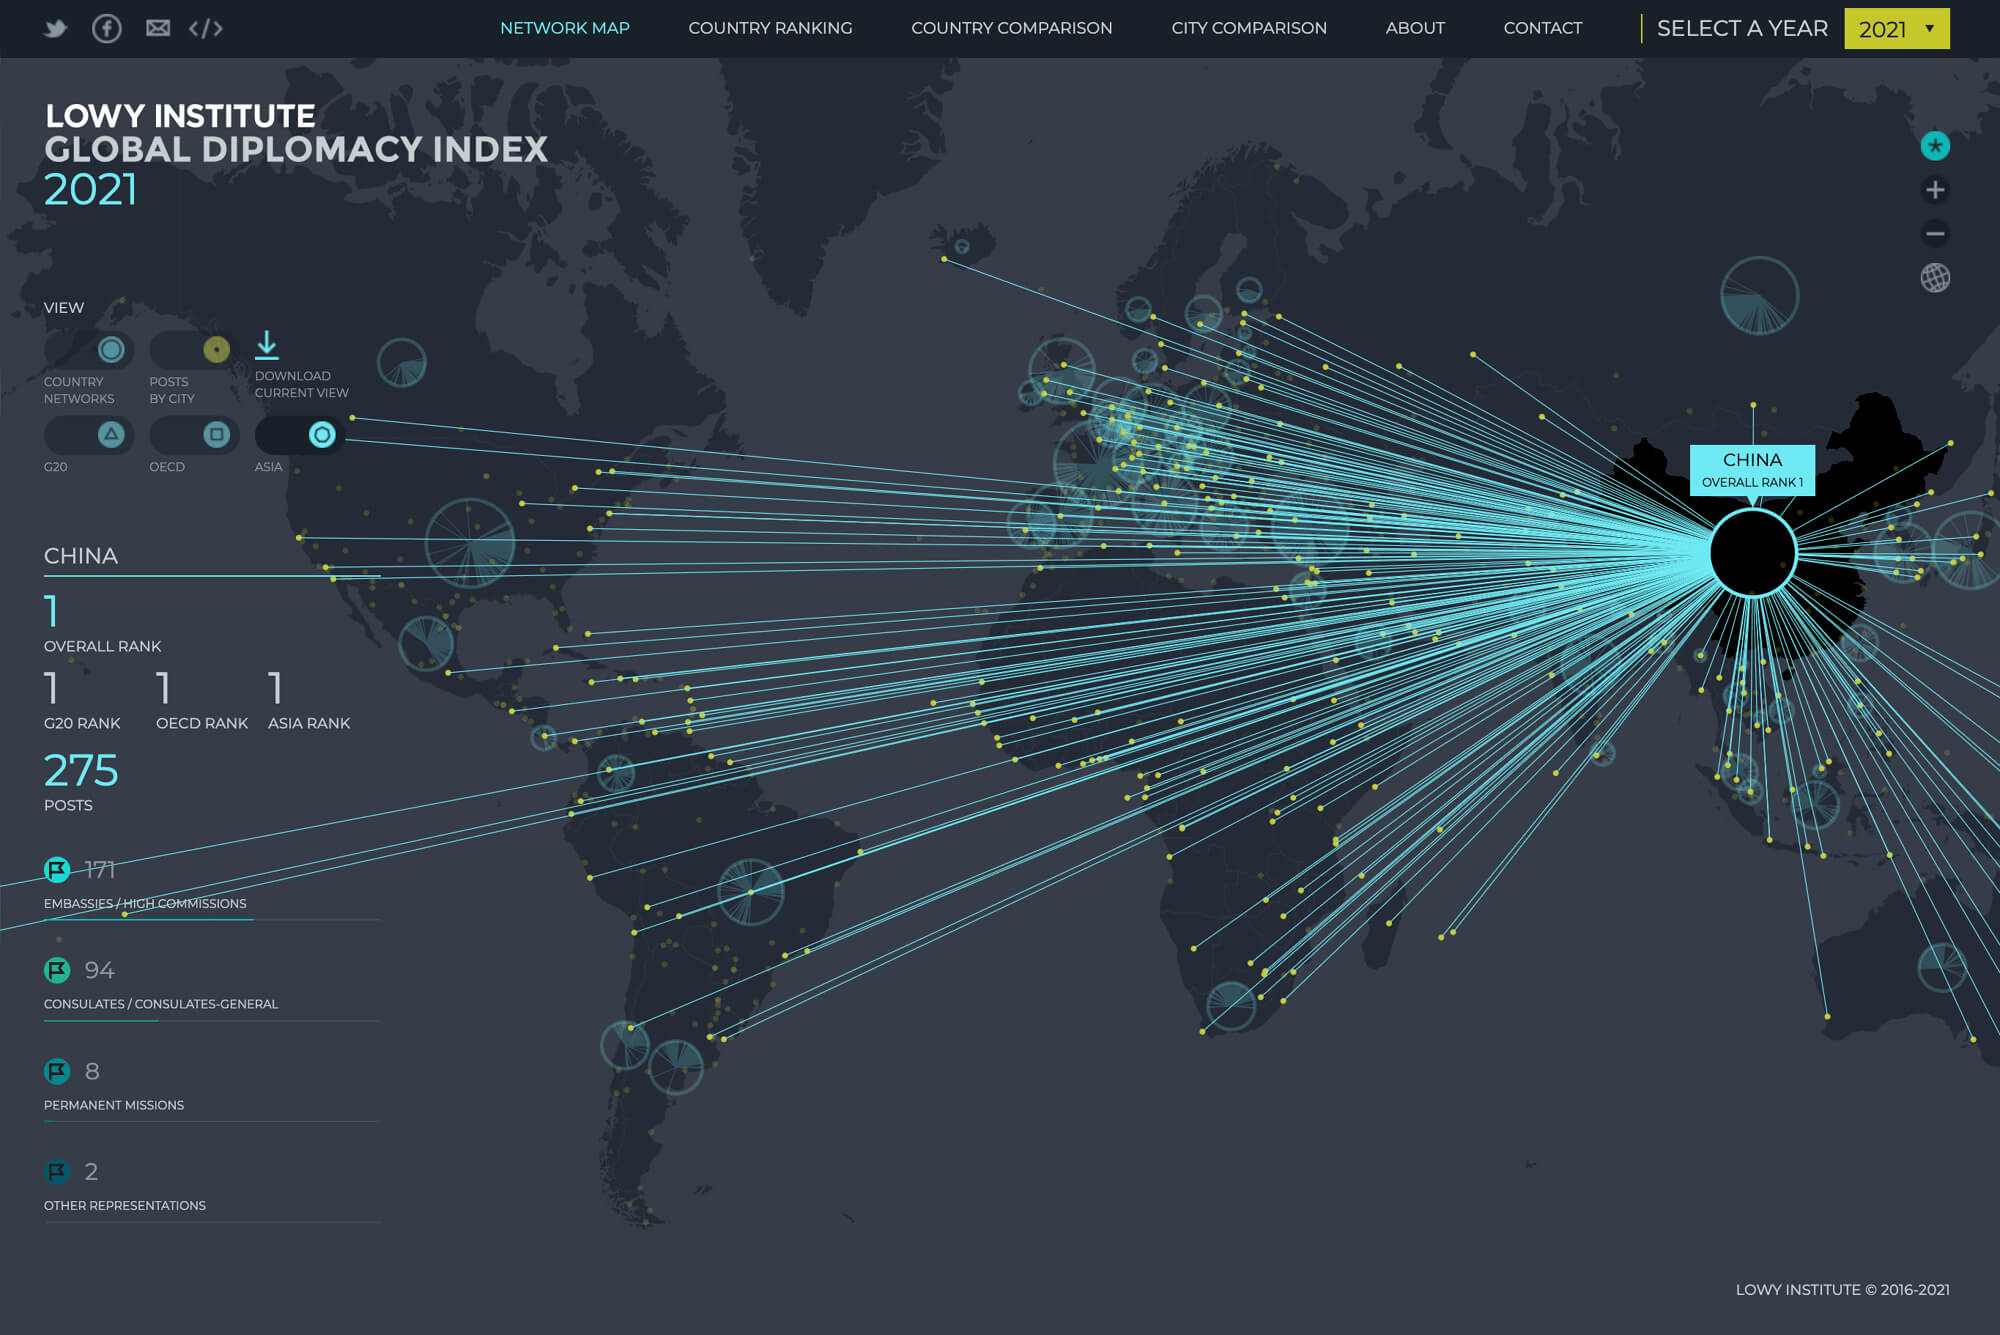Open the About page
The width and height of the screenshot is (2000, 1335).
[1415, 28]
